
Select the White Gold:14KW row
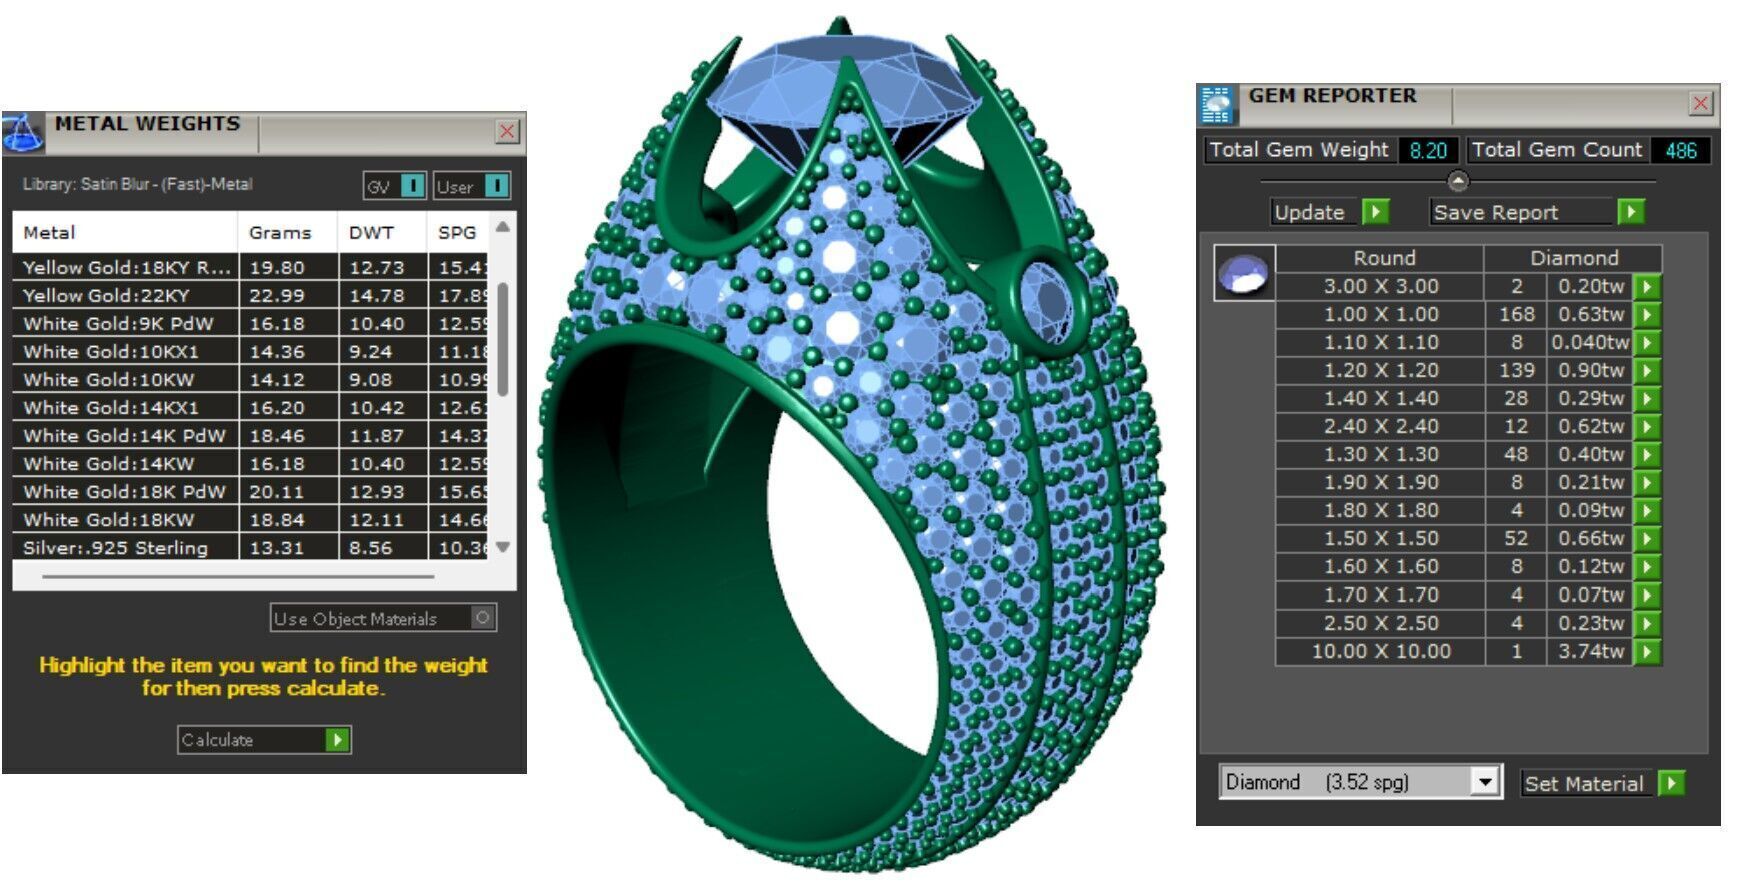pos(251,463)
